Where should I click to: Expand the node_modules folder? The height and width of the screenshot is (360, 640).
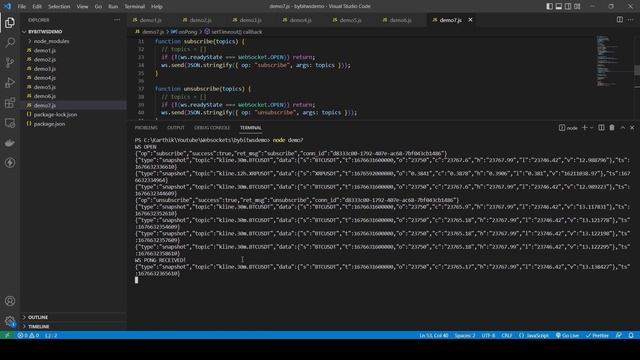click(x=73, y=41)
